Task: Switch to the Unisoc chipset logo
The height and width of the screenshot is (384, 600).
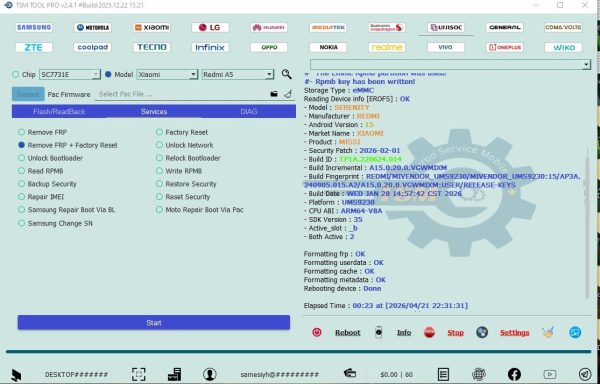Action: pyautogui.click(x=446, y=28)
